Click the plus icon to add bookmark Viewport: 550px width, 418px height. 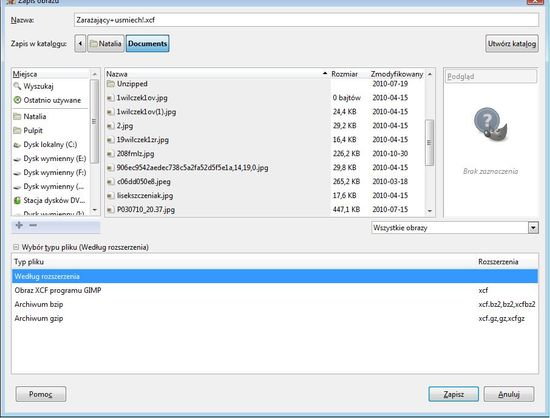coord(19,225)
